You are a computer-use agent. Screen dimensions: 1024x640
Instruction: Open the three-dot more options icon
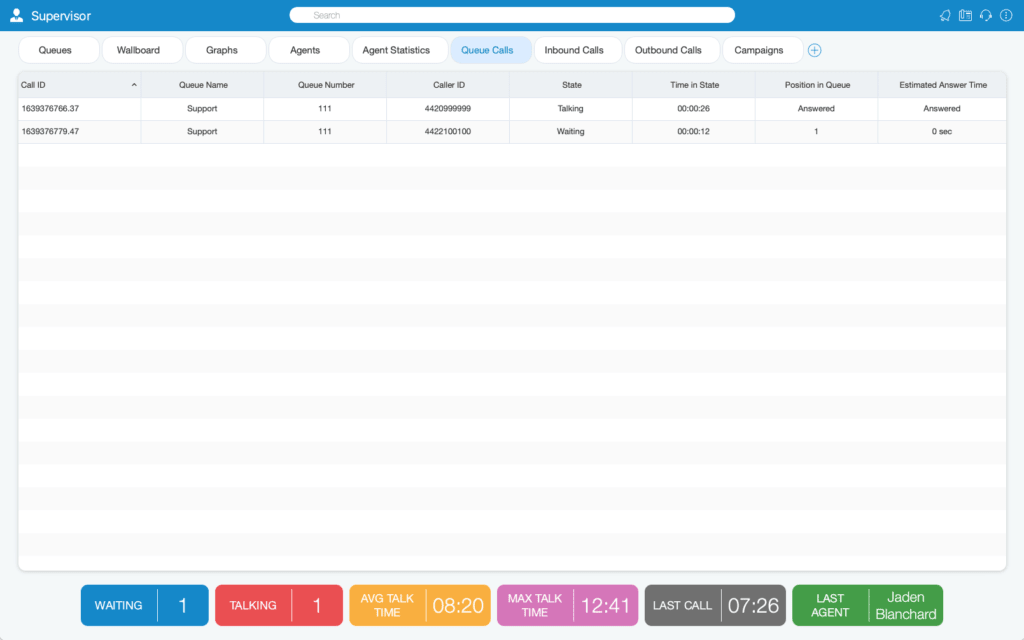click(x=1006, y=16)
